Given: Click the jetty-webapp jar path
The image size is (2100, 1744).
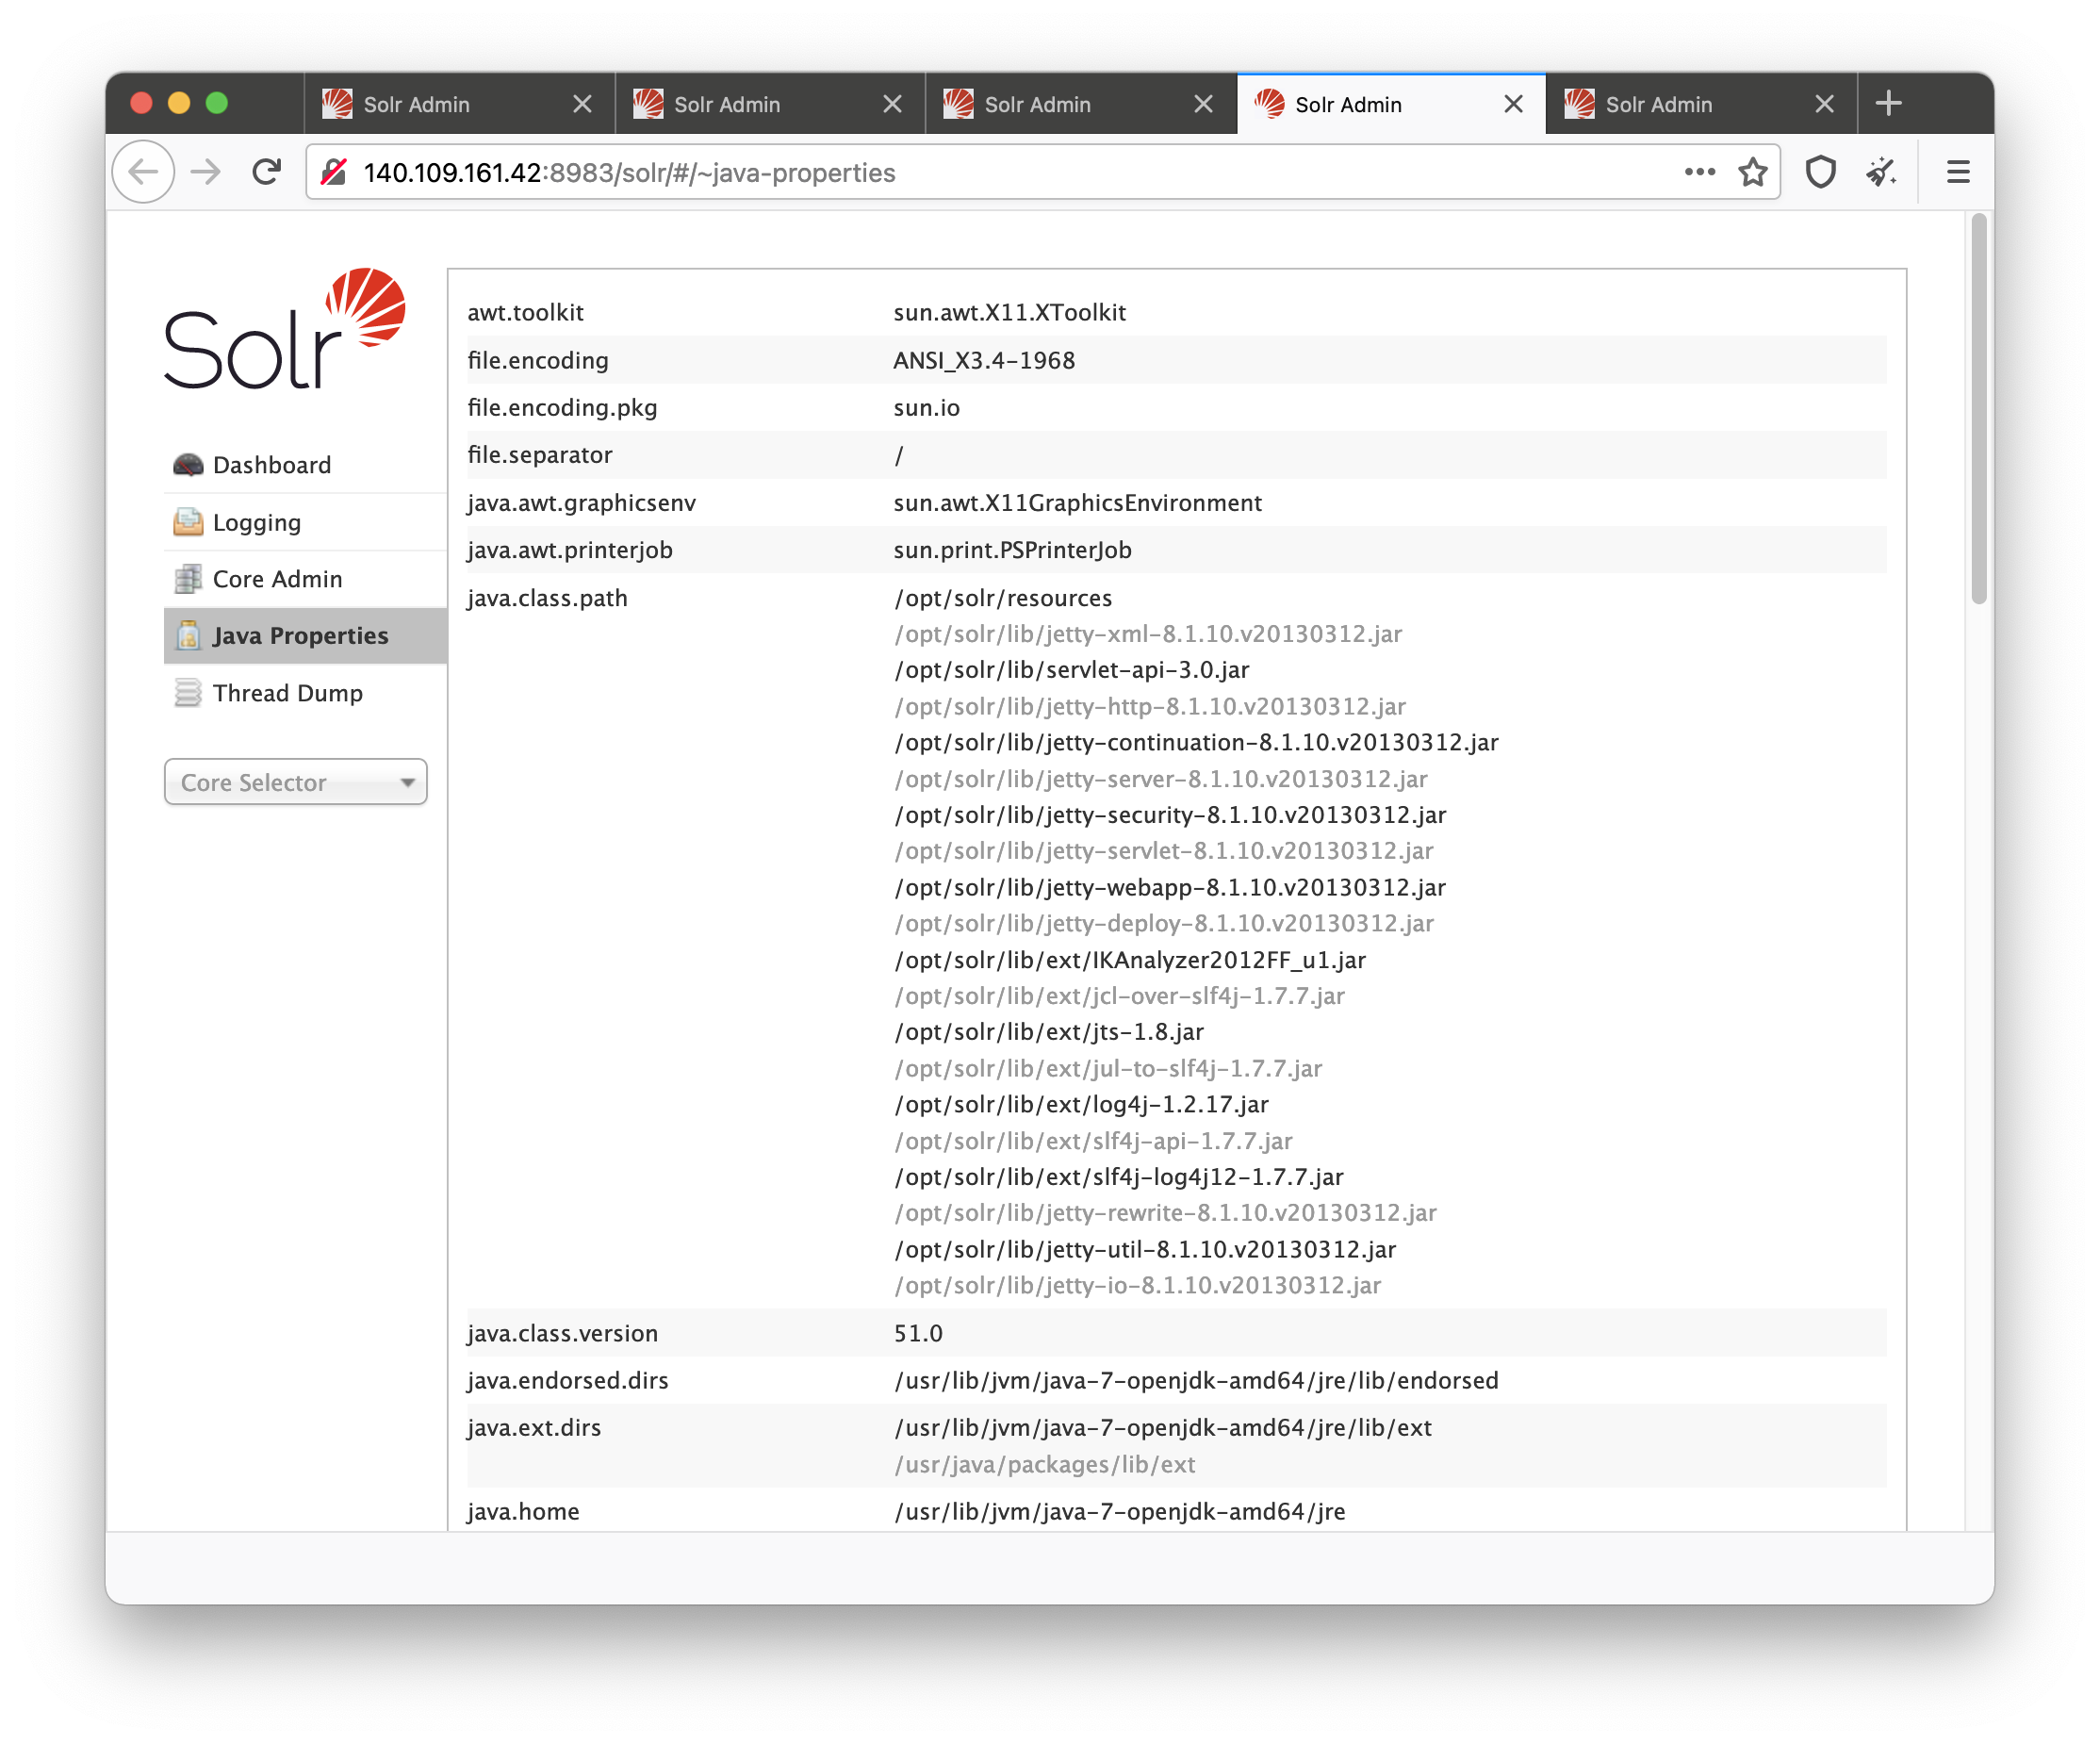Looking at the screenshot, I should (1170, 887).
